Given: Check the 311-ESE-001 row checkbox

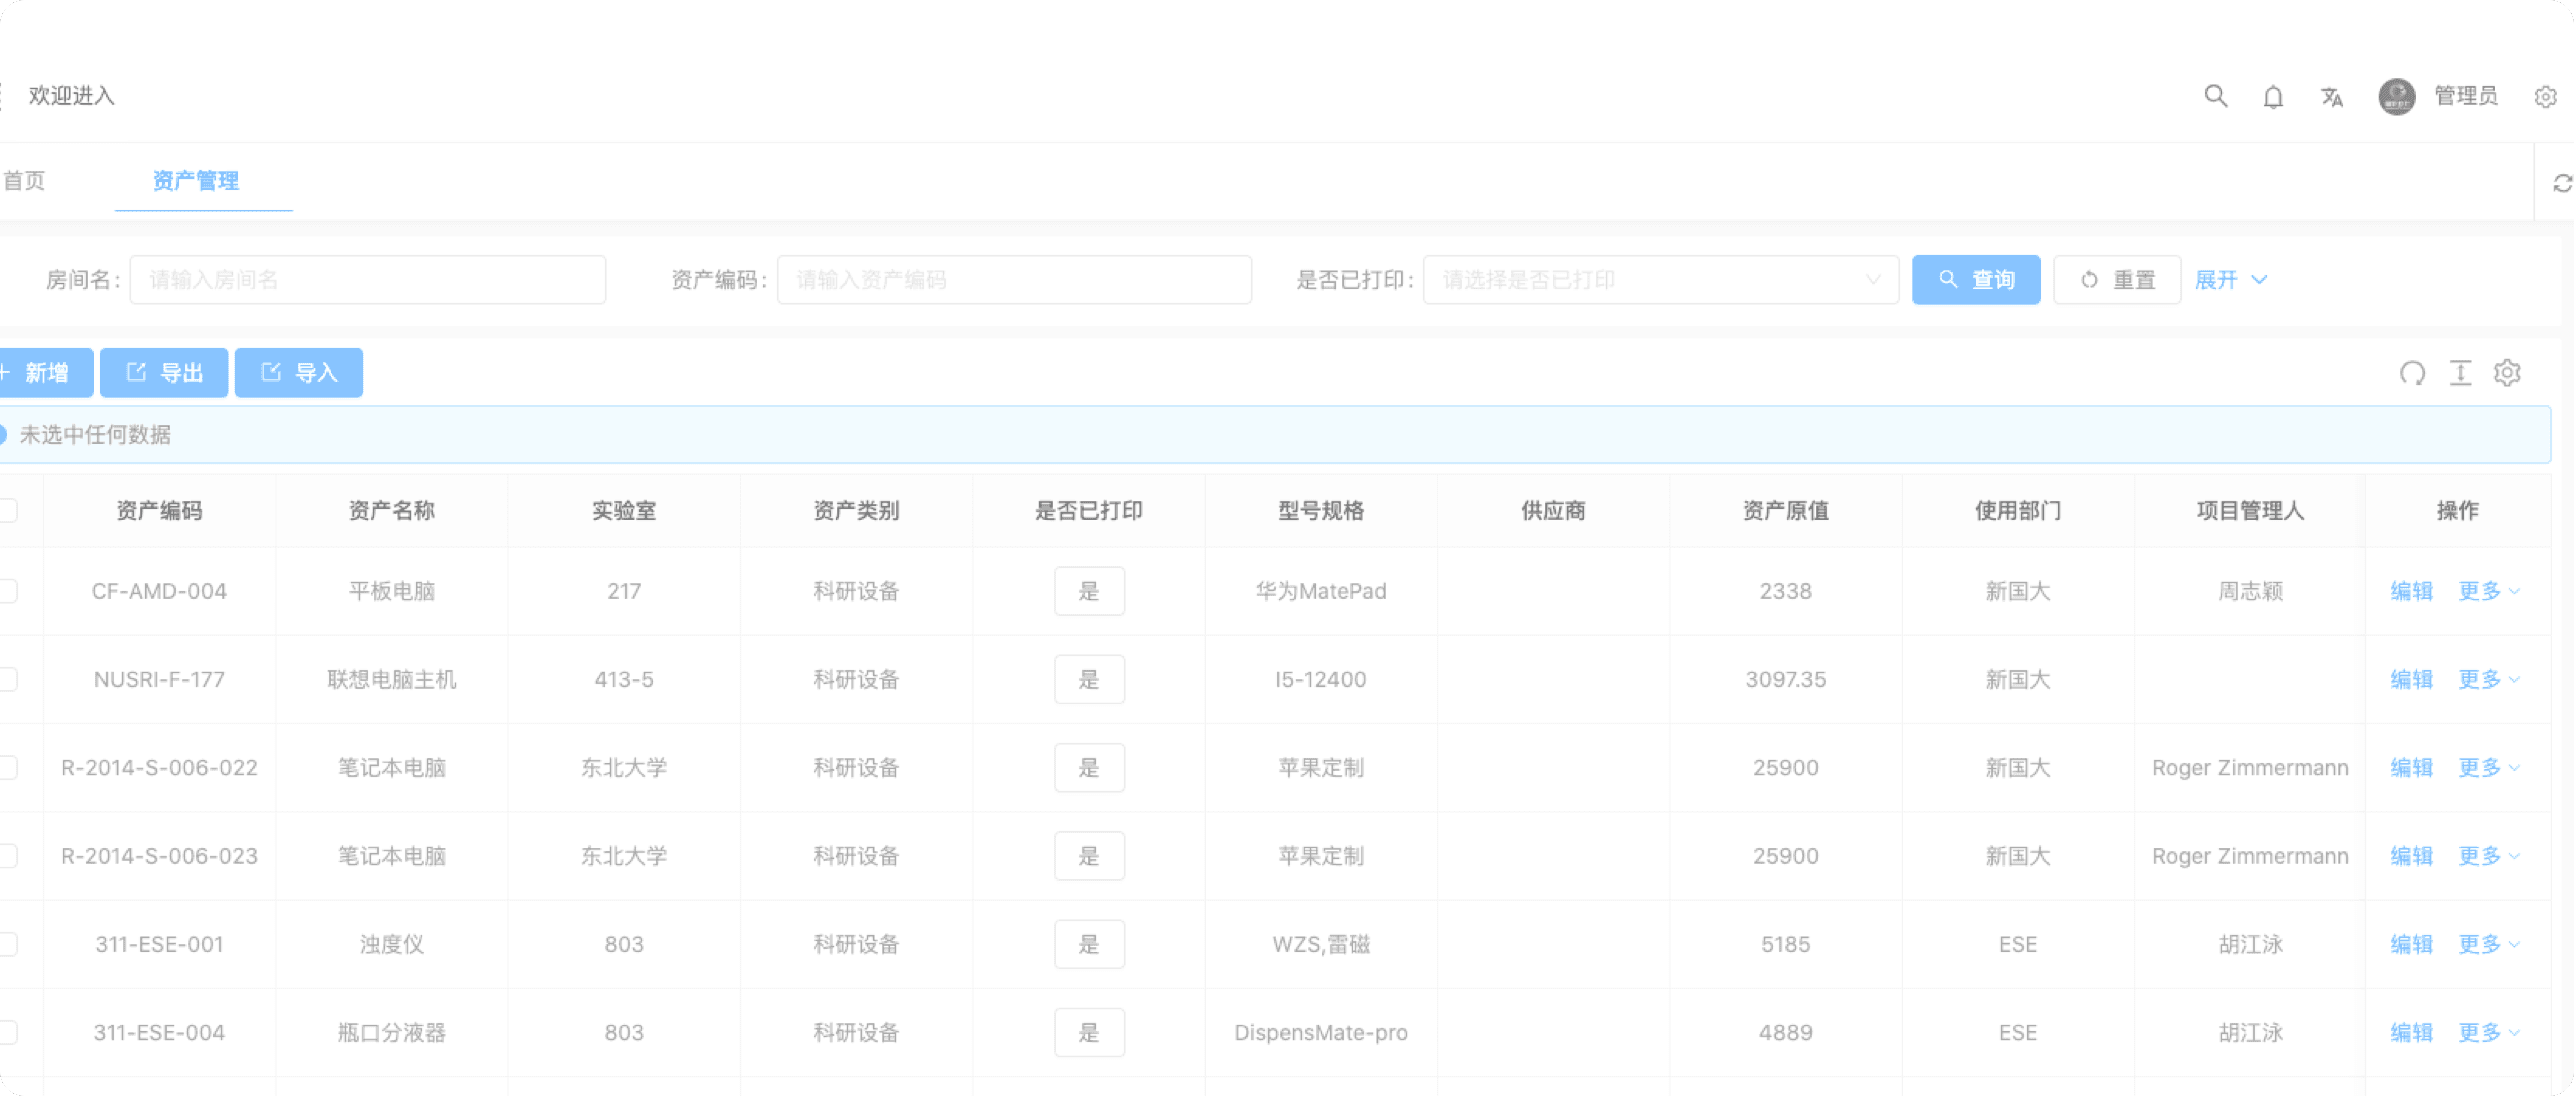Looking at the screenshot, I should (x=8, y=944).
